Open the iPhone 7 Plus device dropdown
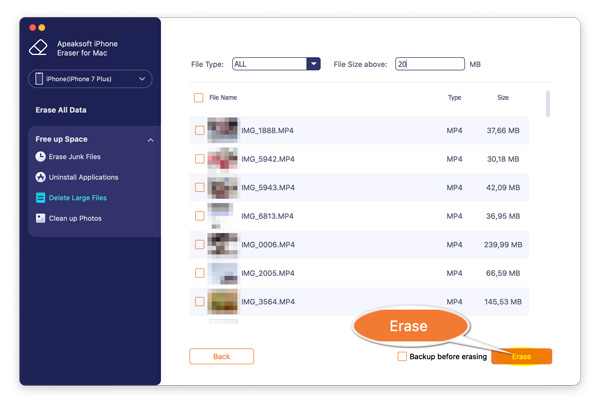 (x=90, y=79)
